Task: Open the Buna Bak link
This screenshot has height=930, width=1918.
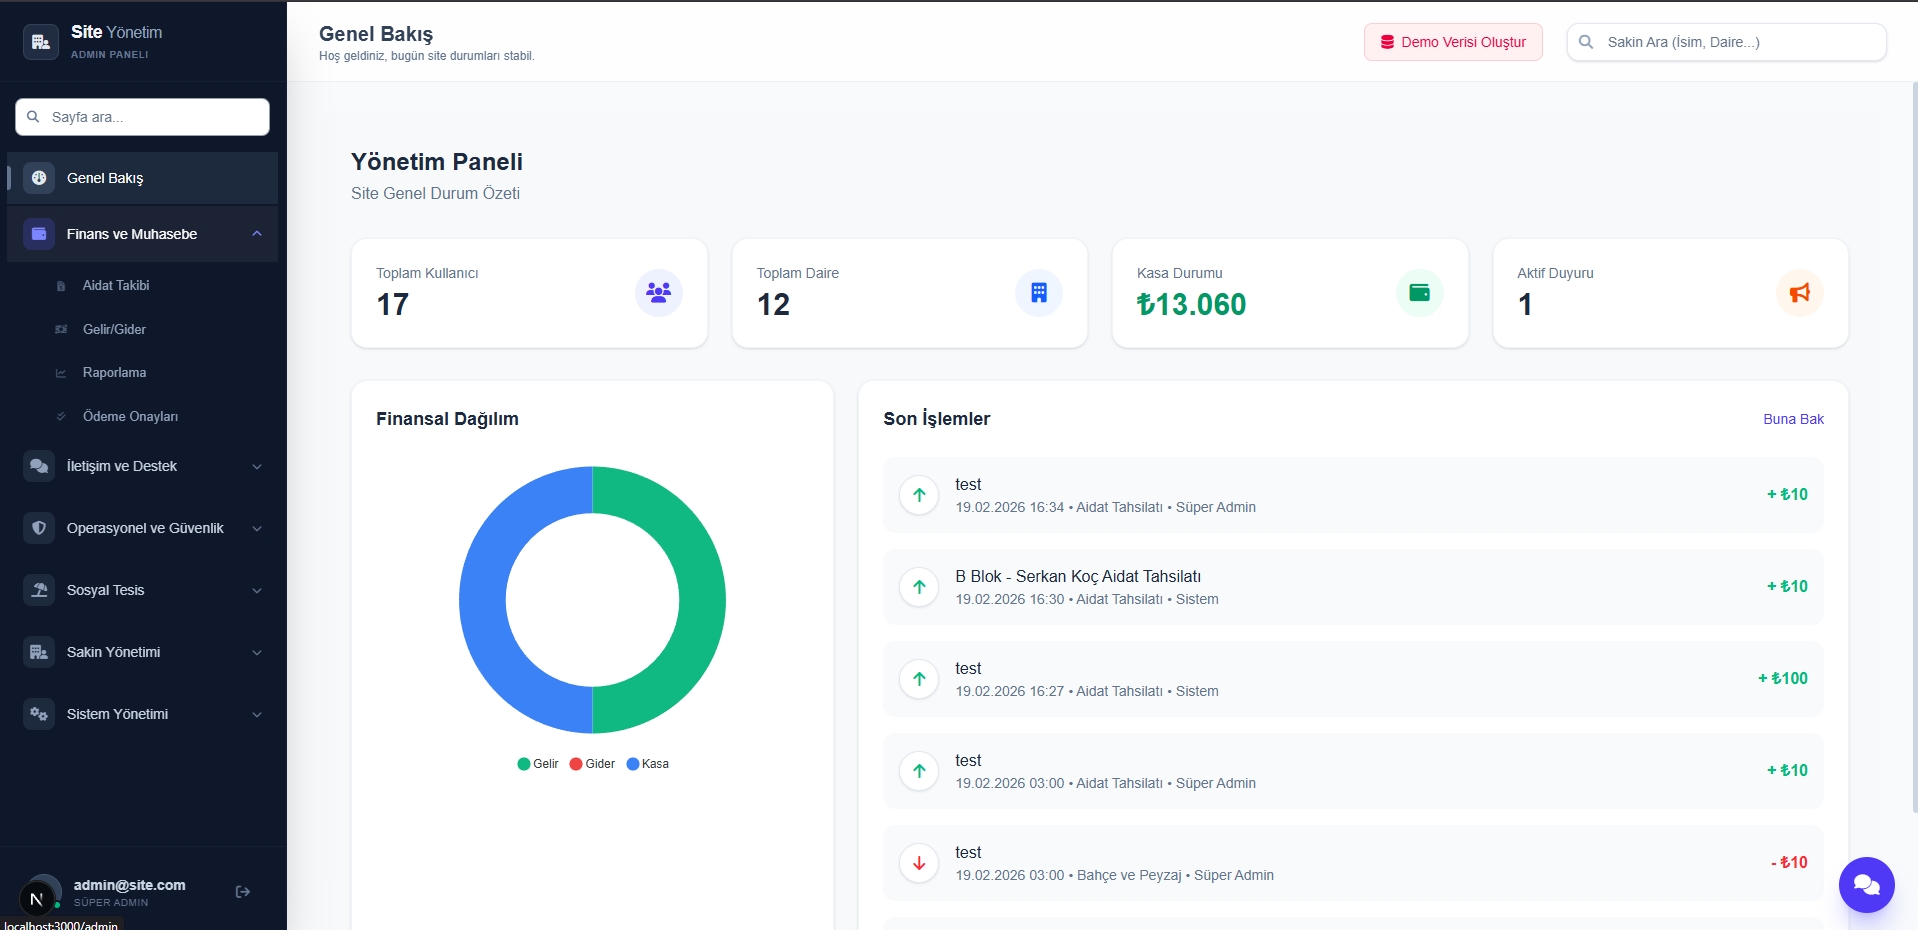Action: (1793, 419)
